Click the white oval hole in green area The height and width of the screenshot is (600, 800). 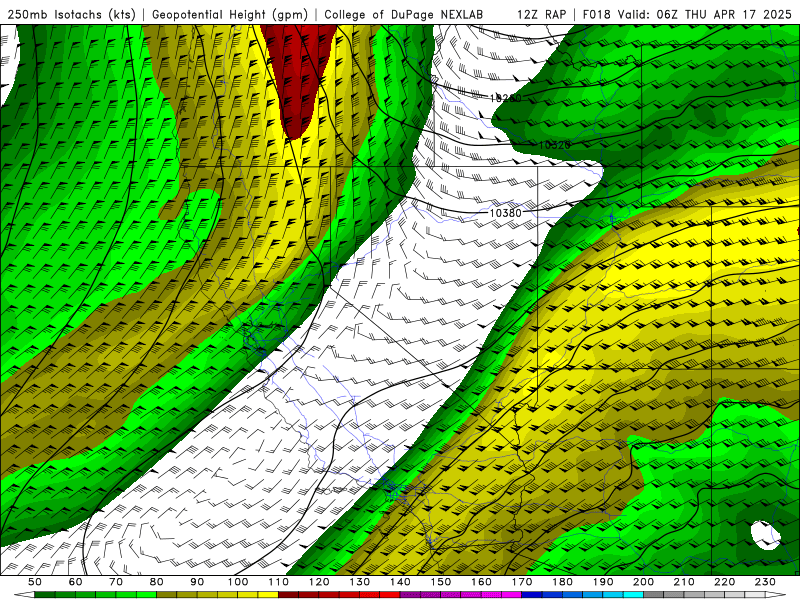pyautogui.click(x=766, y=535)
